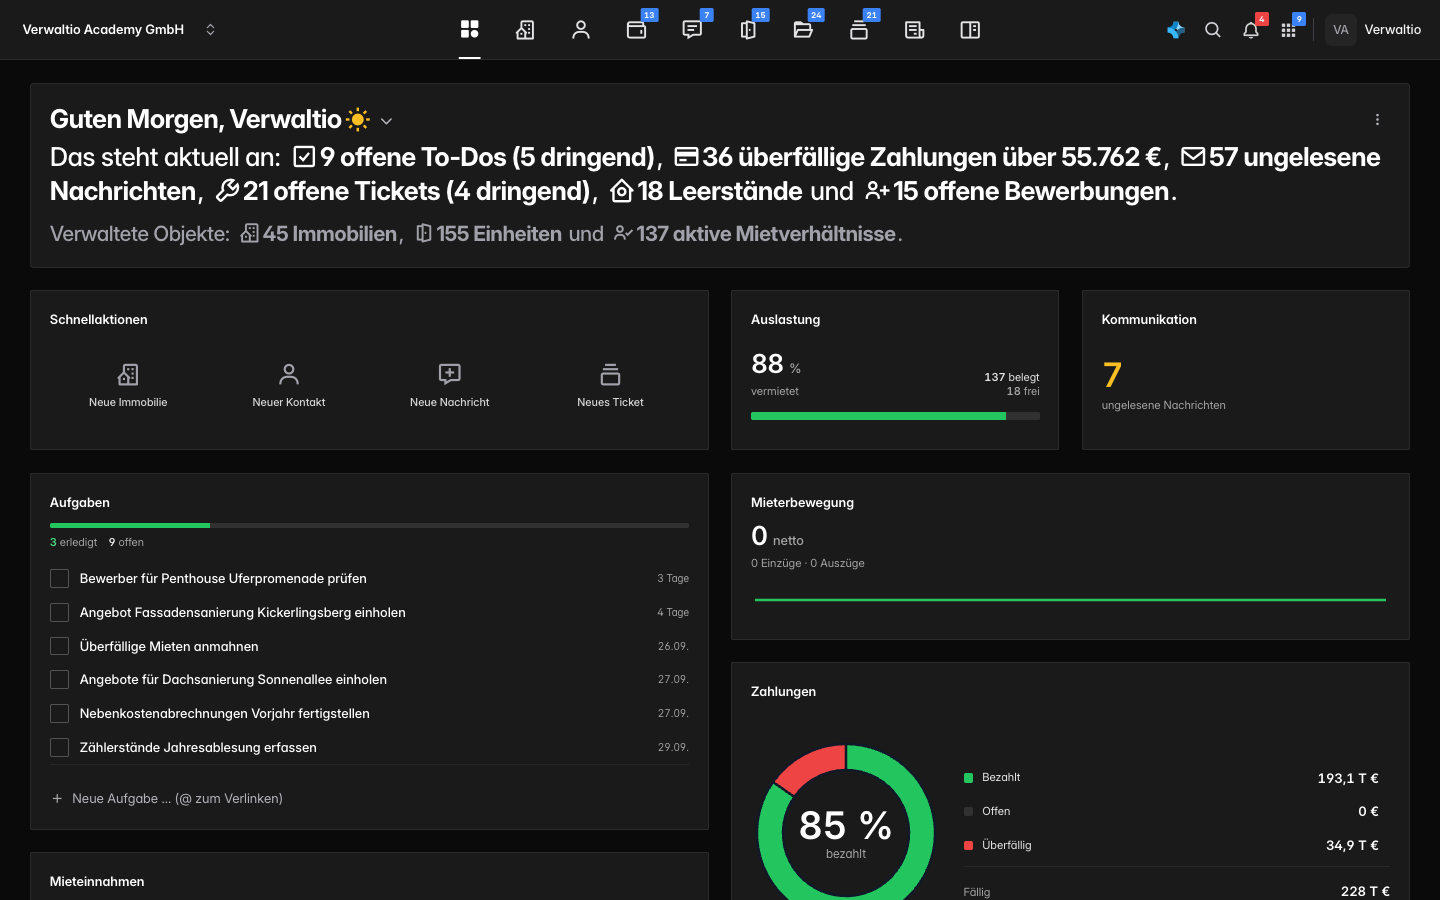Click the '4 Tage' due label
This screenshot has width=1440, height=900.
[x=673, y=612]
